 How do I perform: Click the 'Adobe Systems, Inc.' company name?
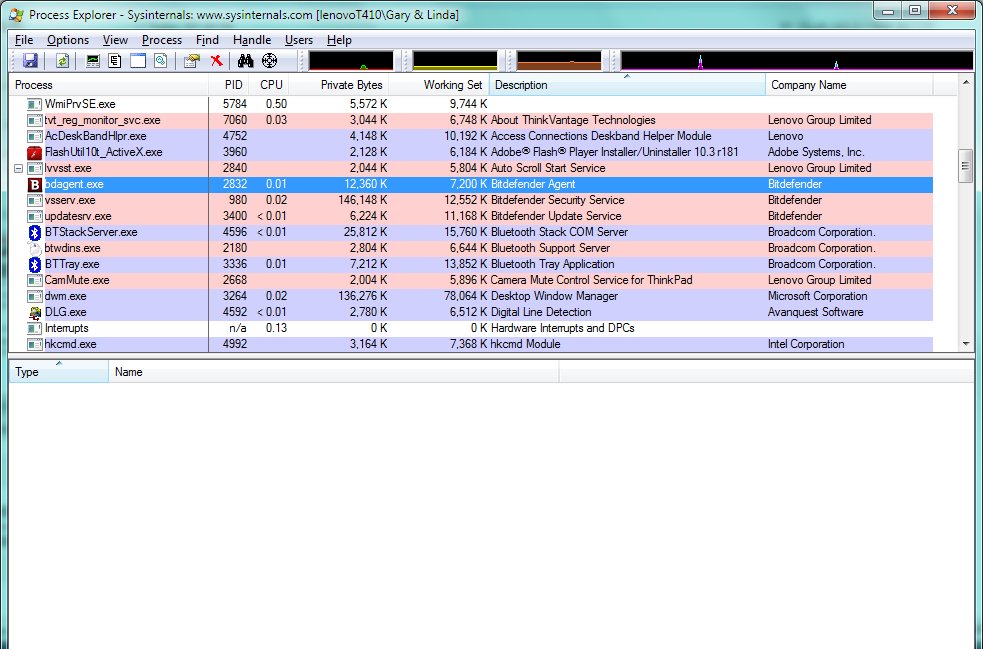pos(816,152)
